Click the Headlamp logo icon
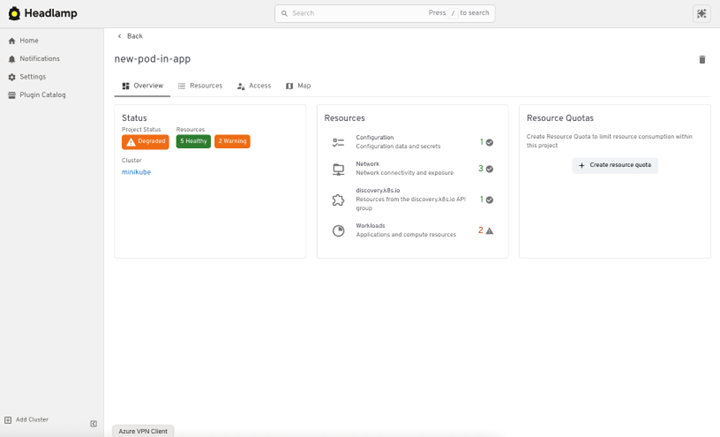The image size is (720, 437). 14,14
